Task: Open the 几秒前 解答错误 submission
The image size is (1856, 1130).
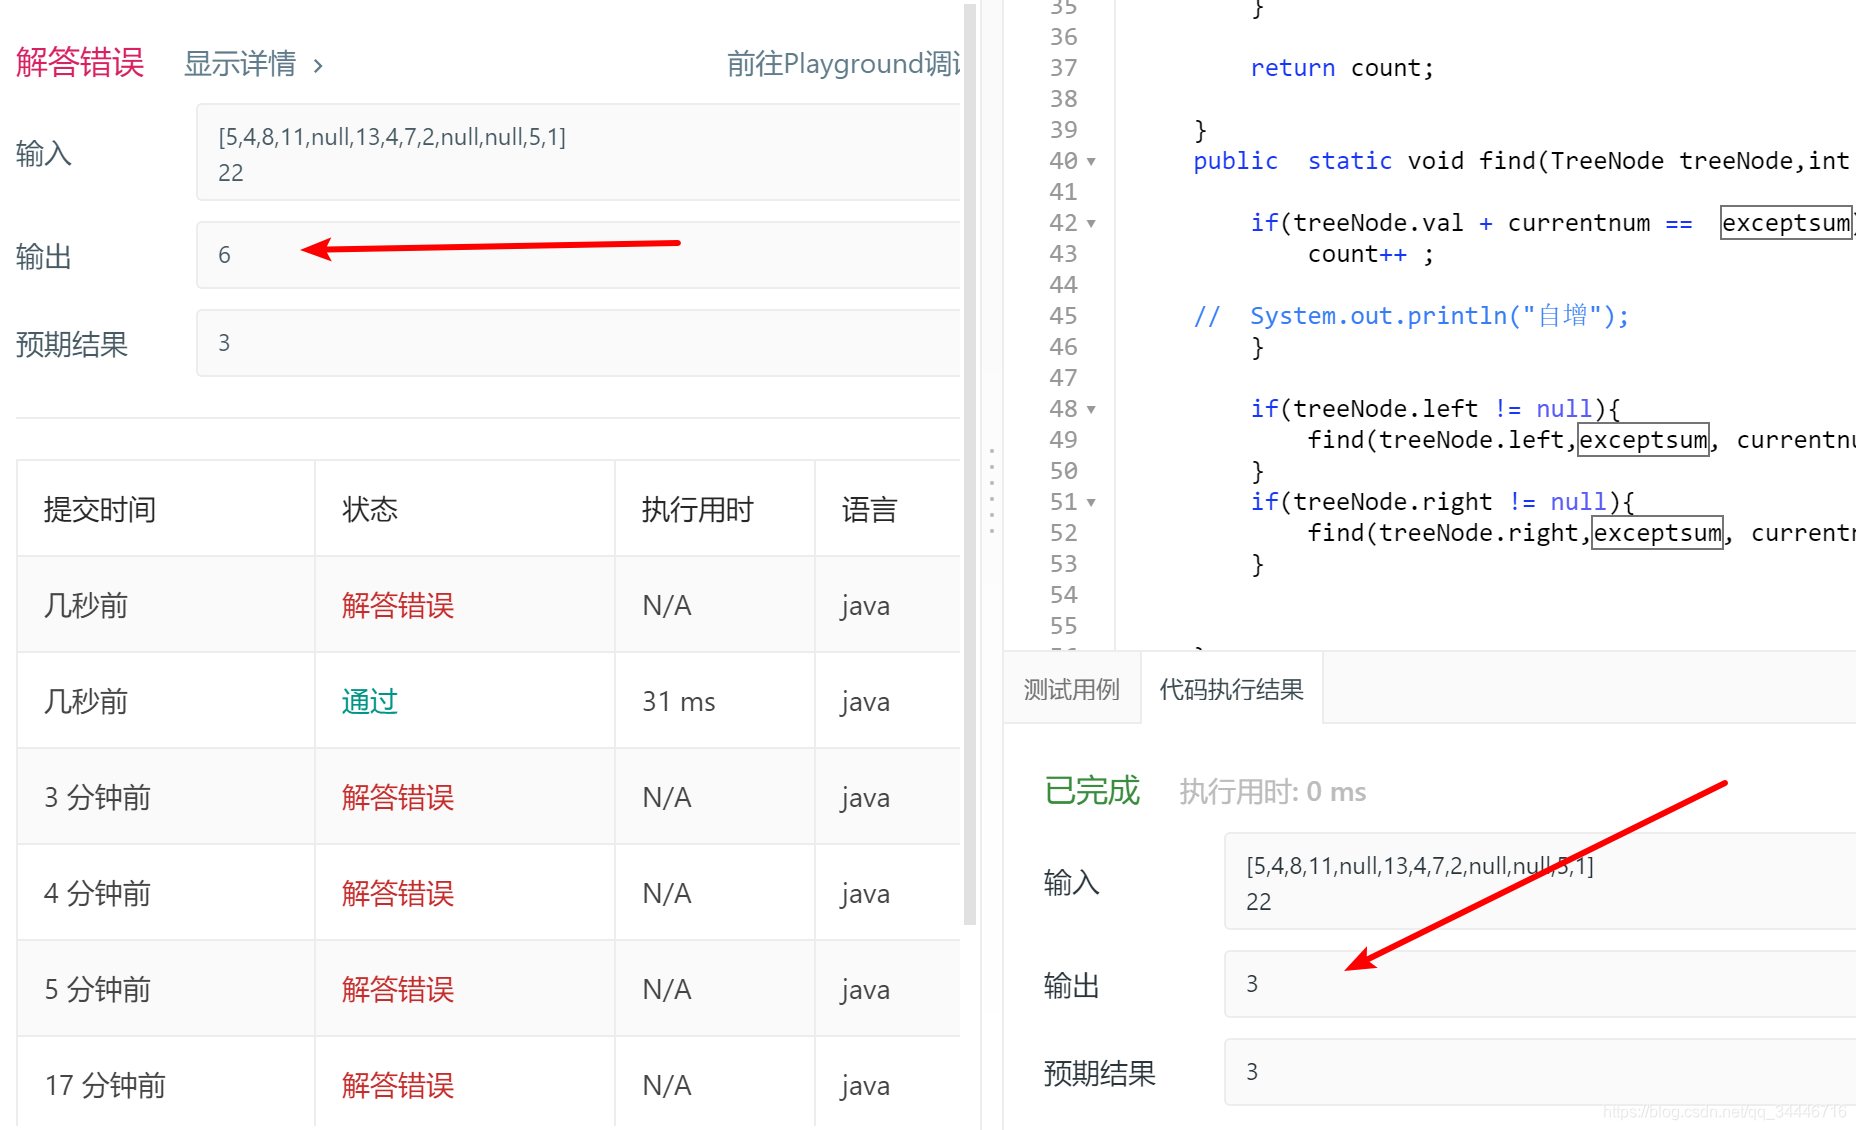Action: click(398, 605)
